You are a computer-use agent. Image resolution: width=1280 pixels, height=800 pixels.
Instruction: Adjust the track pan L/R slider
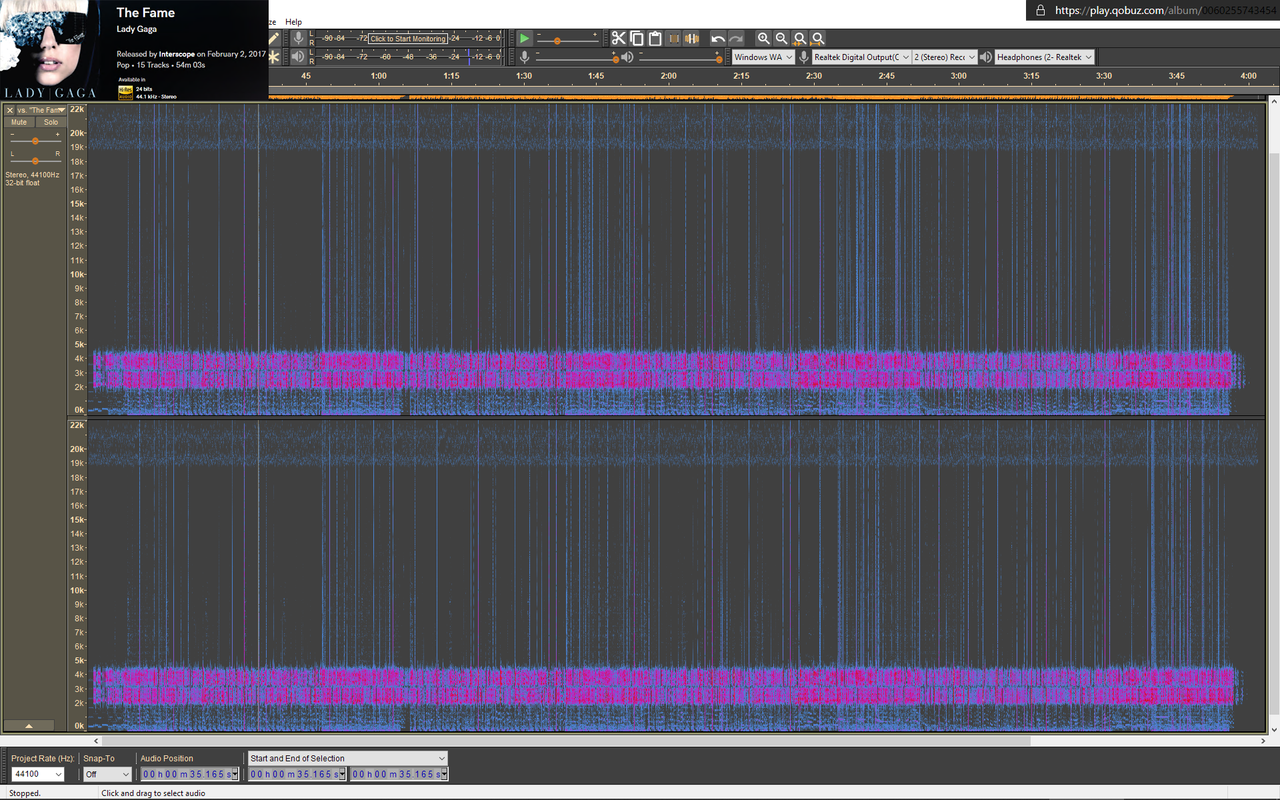pos(35,160)
